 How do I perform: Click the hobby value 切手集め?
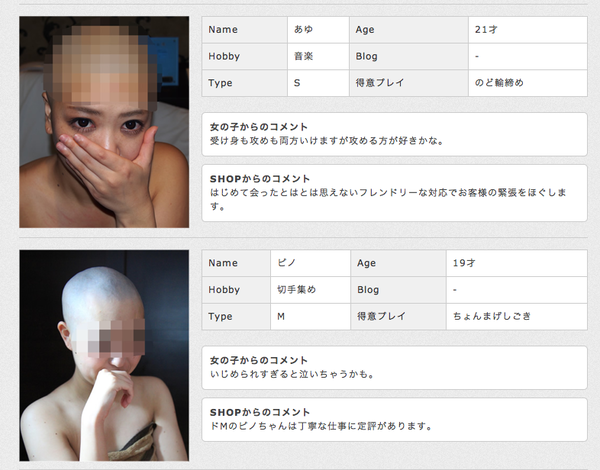click(x=296, y=290)
